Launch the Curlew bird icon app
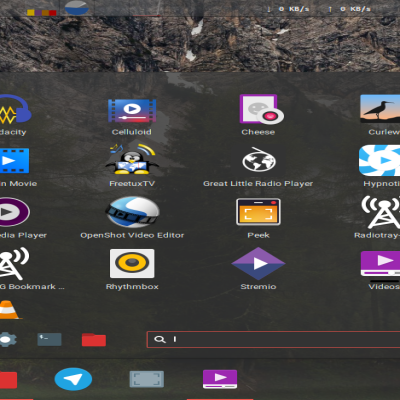The image size is (400, 400). (x=380, y=109)
